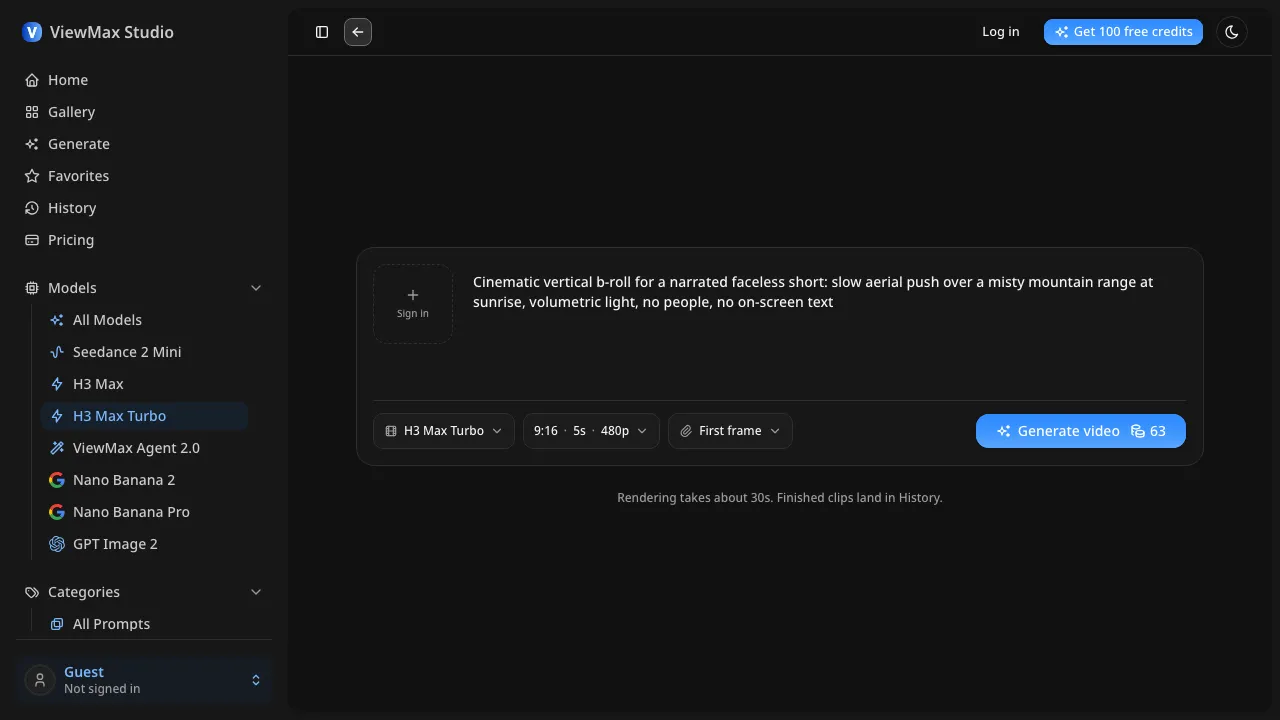This screenshot has width=1280, height=720.
Task: Select Seedance 2 Mini model
Action: (144, 352)
